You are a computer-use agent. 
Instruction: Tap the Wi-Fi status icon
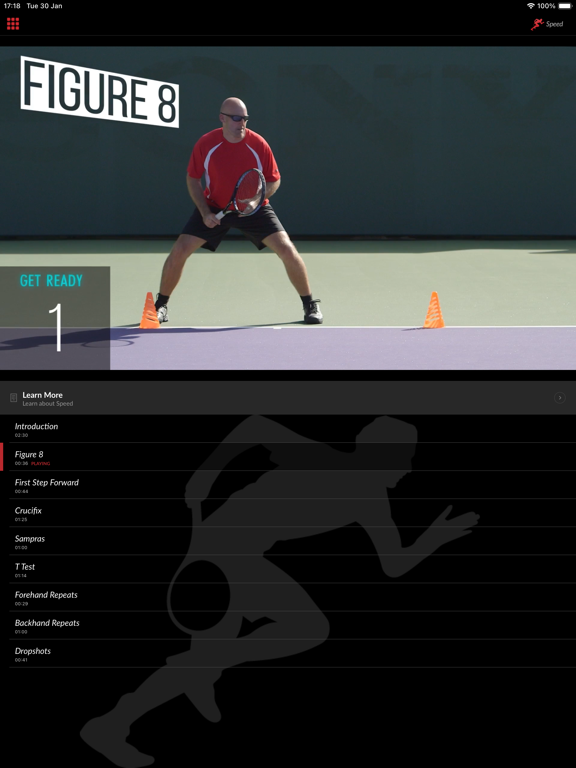pos(530,6)
